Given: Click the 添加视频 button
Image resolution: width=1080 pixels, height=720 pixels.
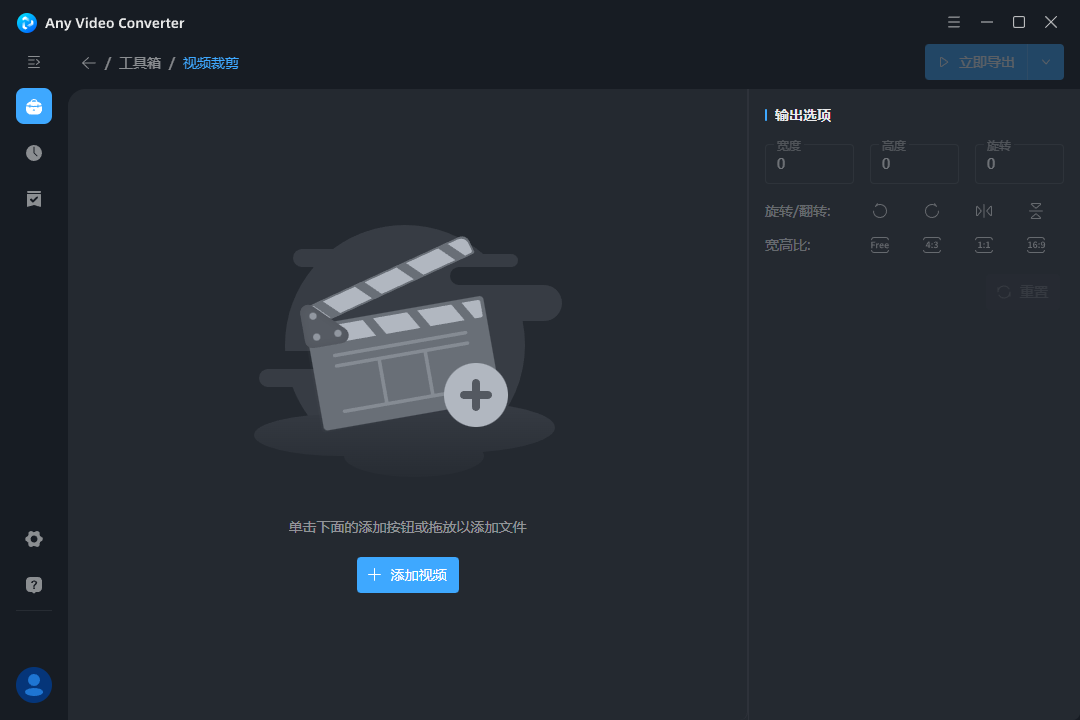Looking at the screenshot, I should (x=408, y=575).
